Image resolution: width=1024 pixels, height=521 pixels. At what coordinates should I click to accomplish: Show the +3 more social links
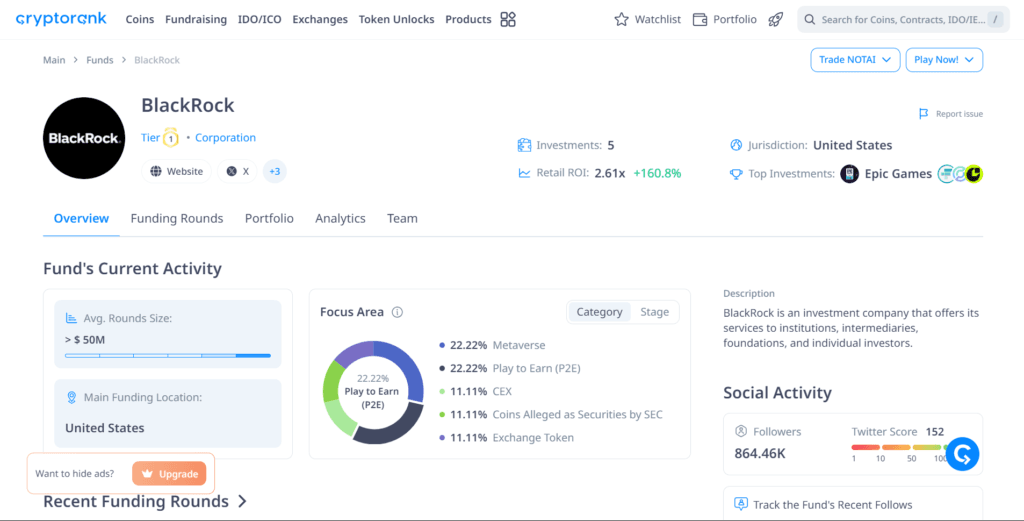274,171
